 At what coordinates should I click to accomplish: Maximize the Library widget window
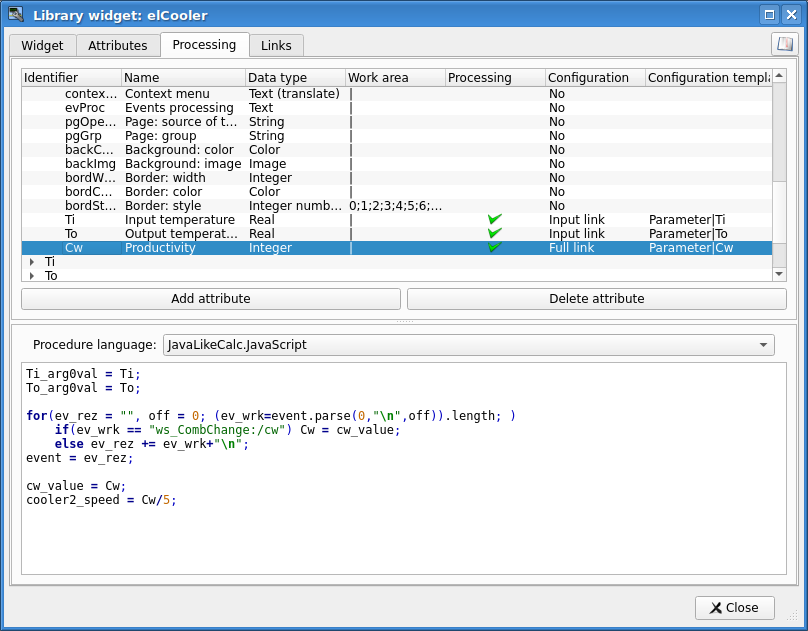(769, 14)
